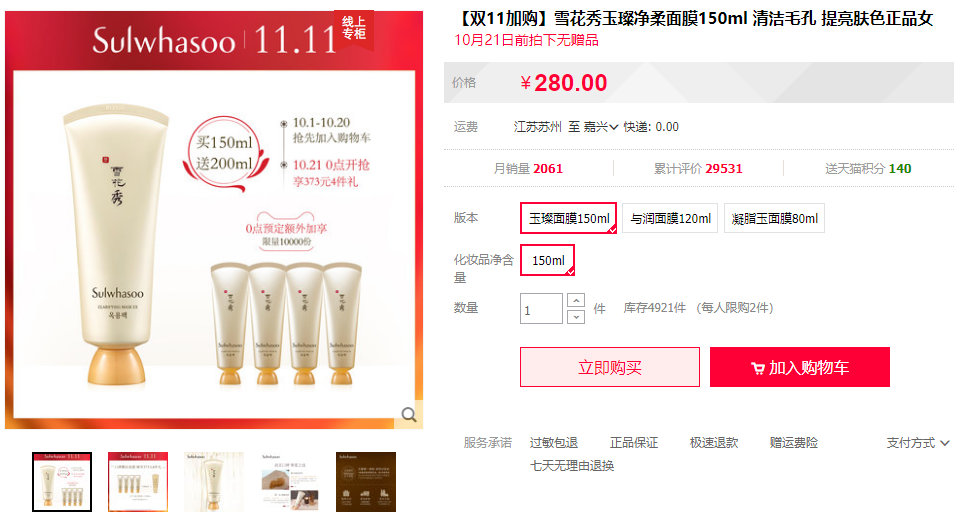Increase quantity with the up arrow
Screen dimensions: 966x522
[575, 300]
